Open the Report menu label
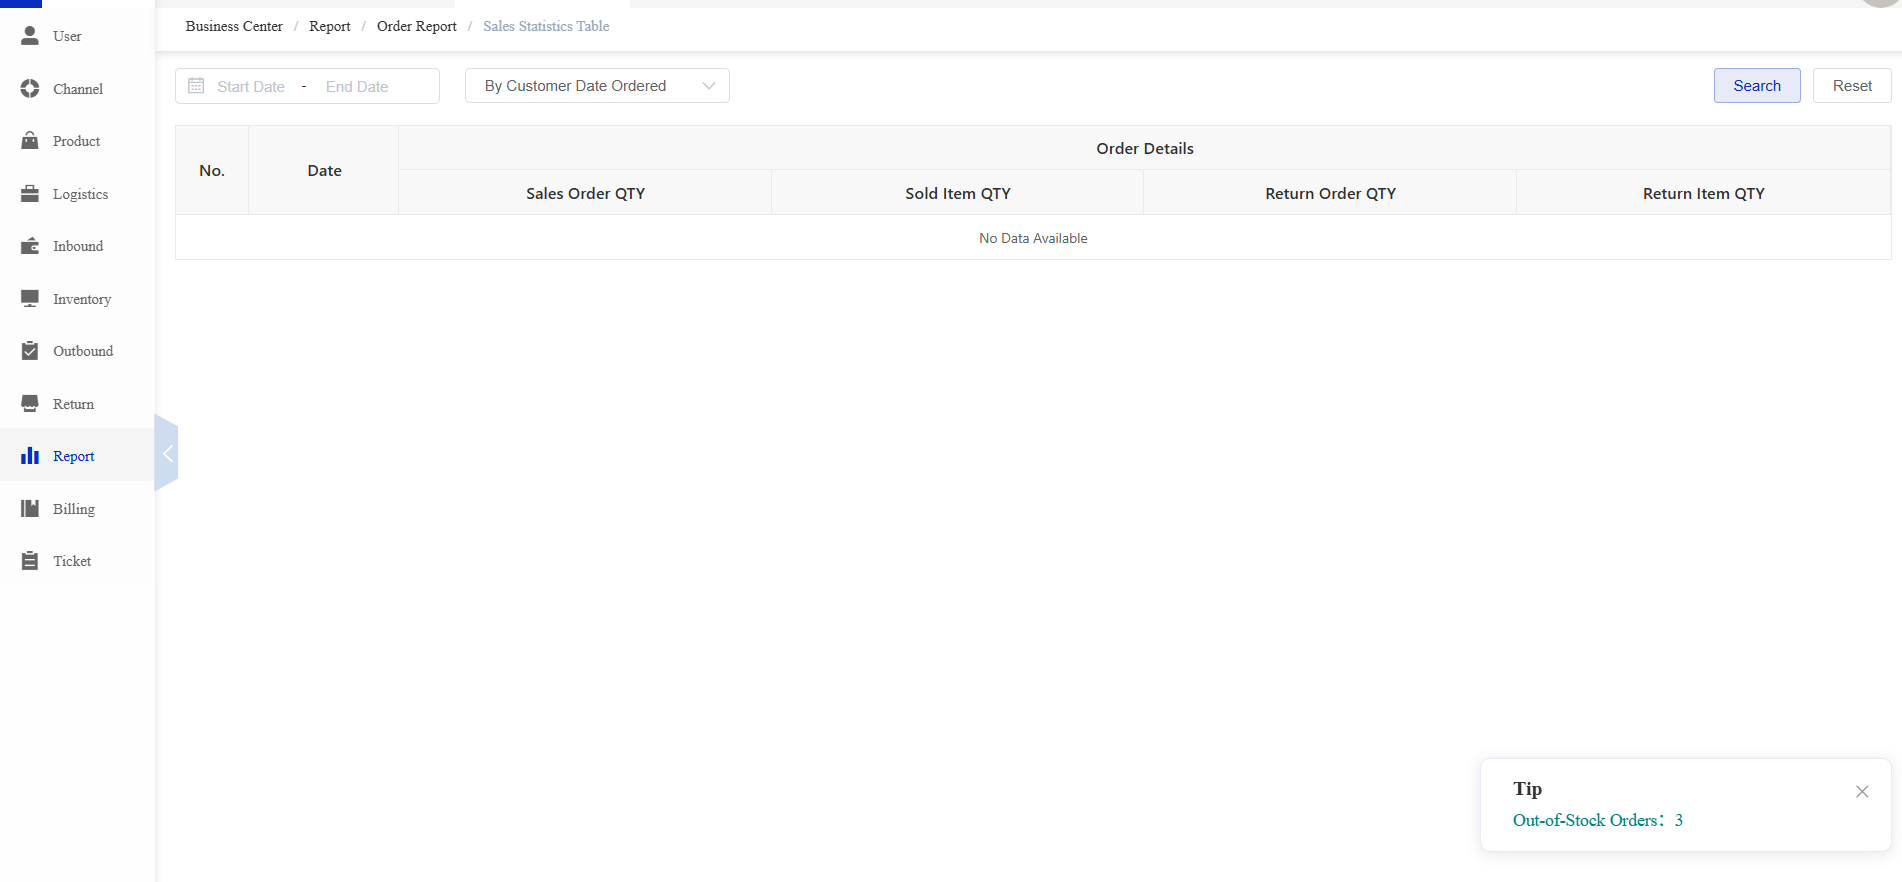Image resolution: width=1902 pixels, height=882 pixels. [74, 456]
